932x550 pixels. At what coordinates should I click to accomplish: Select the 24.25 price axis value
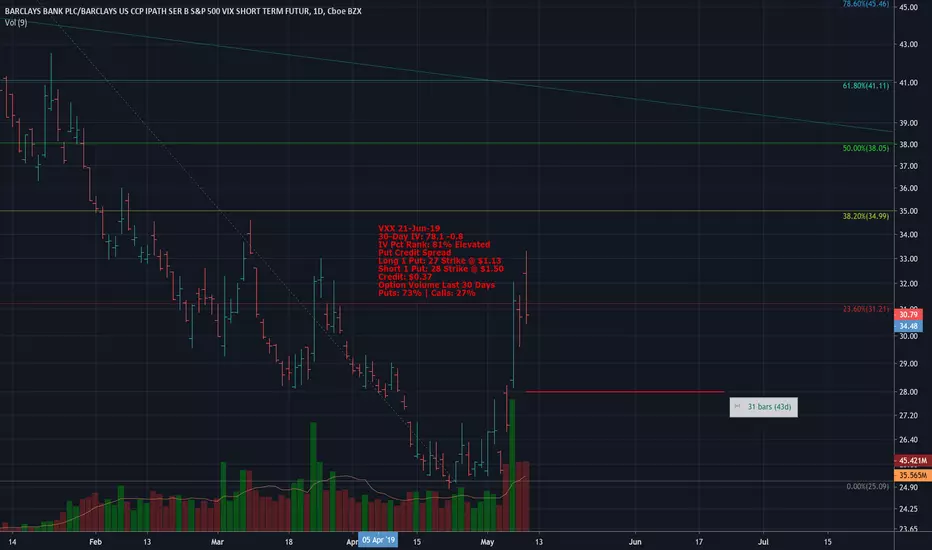click(x=908, y=508)
